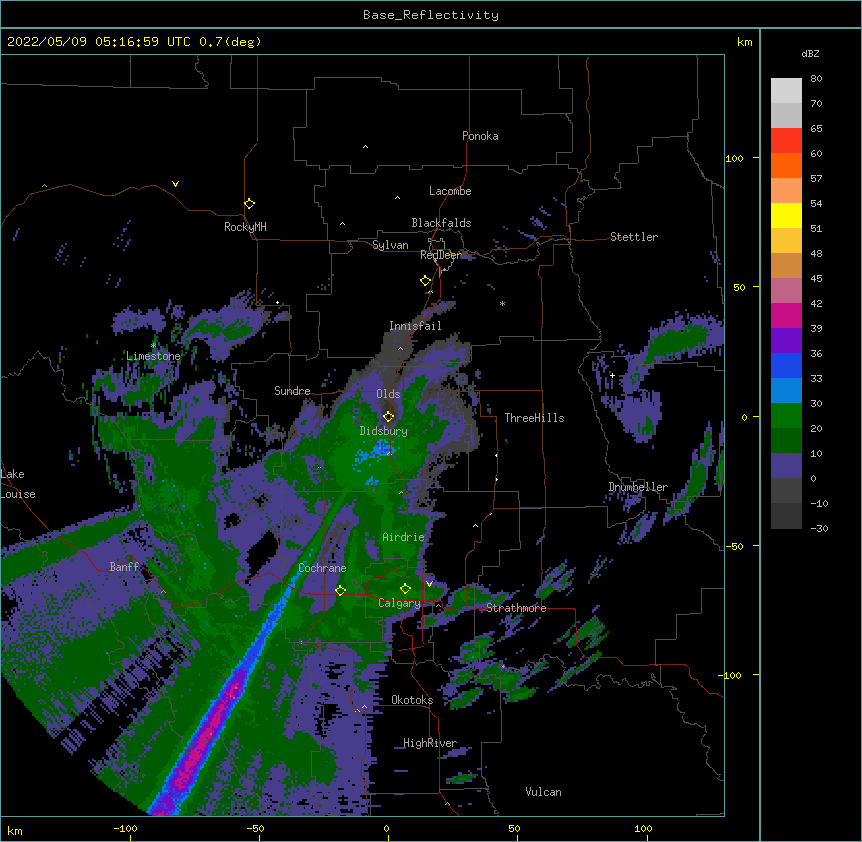This screenshot has height=842, width=862.
Task: Pick the slate 0-10 dBZ legend swatch
Action: point(786,466)
